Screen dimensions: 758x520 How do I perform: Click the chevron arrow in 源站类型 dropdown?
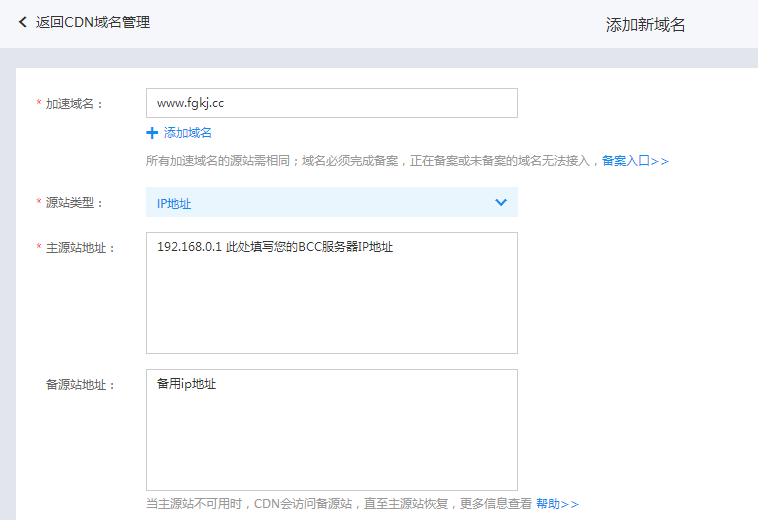501,203
